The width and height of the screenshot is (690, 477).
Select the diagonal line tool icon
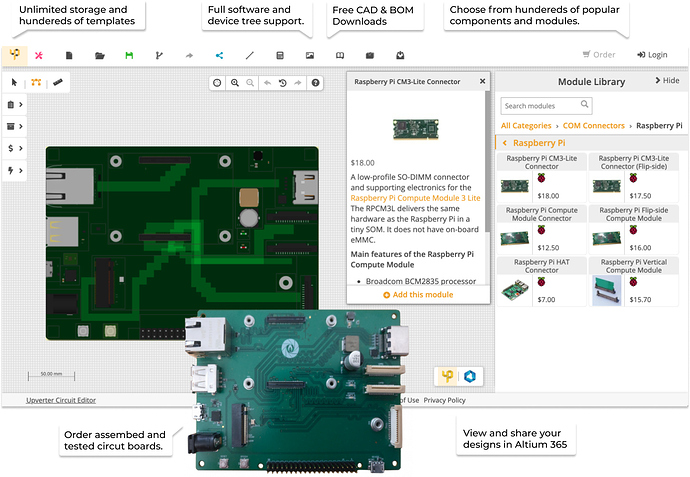click(250, 55)
